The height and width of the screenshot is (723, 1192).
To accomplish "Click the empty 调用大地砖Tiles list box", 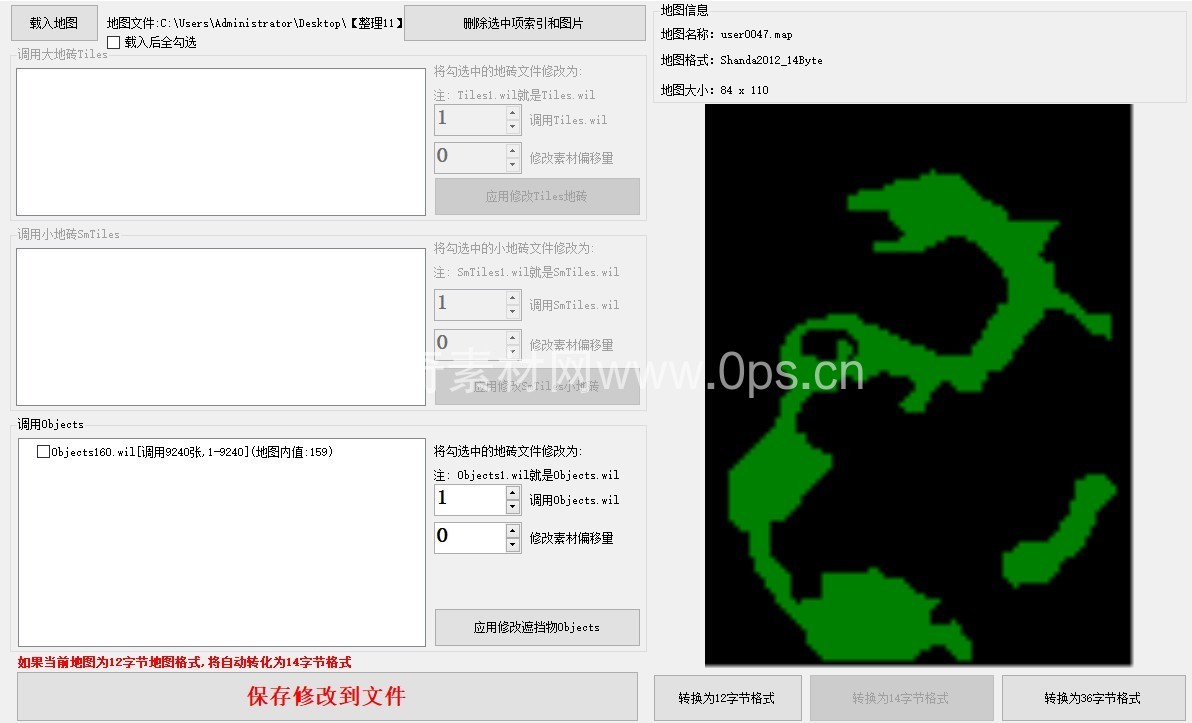I will point(221,142).
